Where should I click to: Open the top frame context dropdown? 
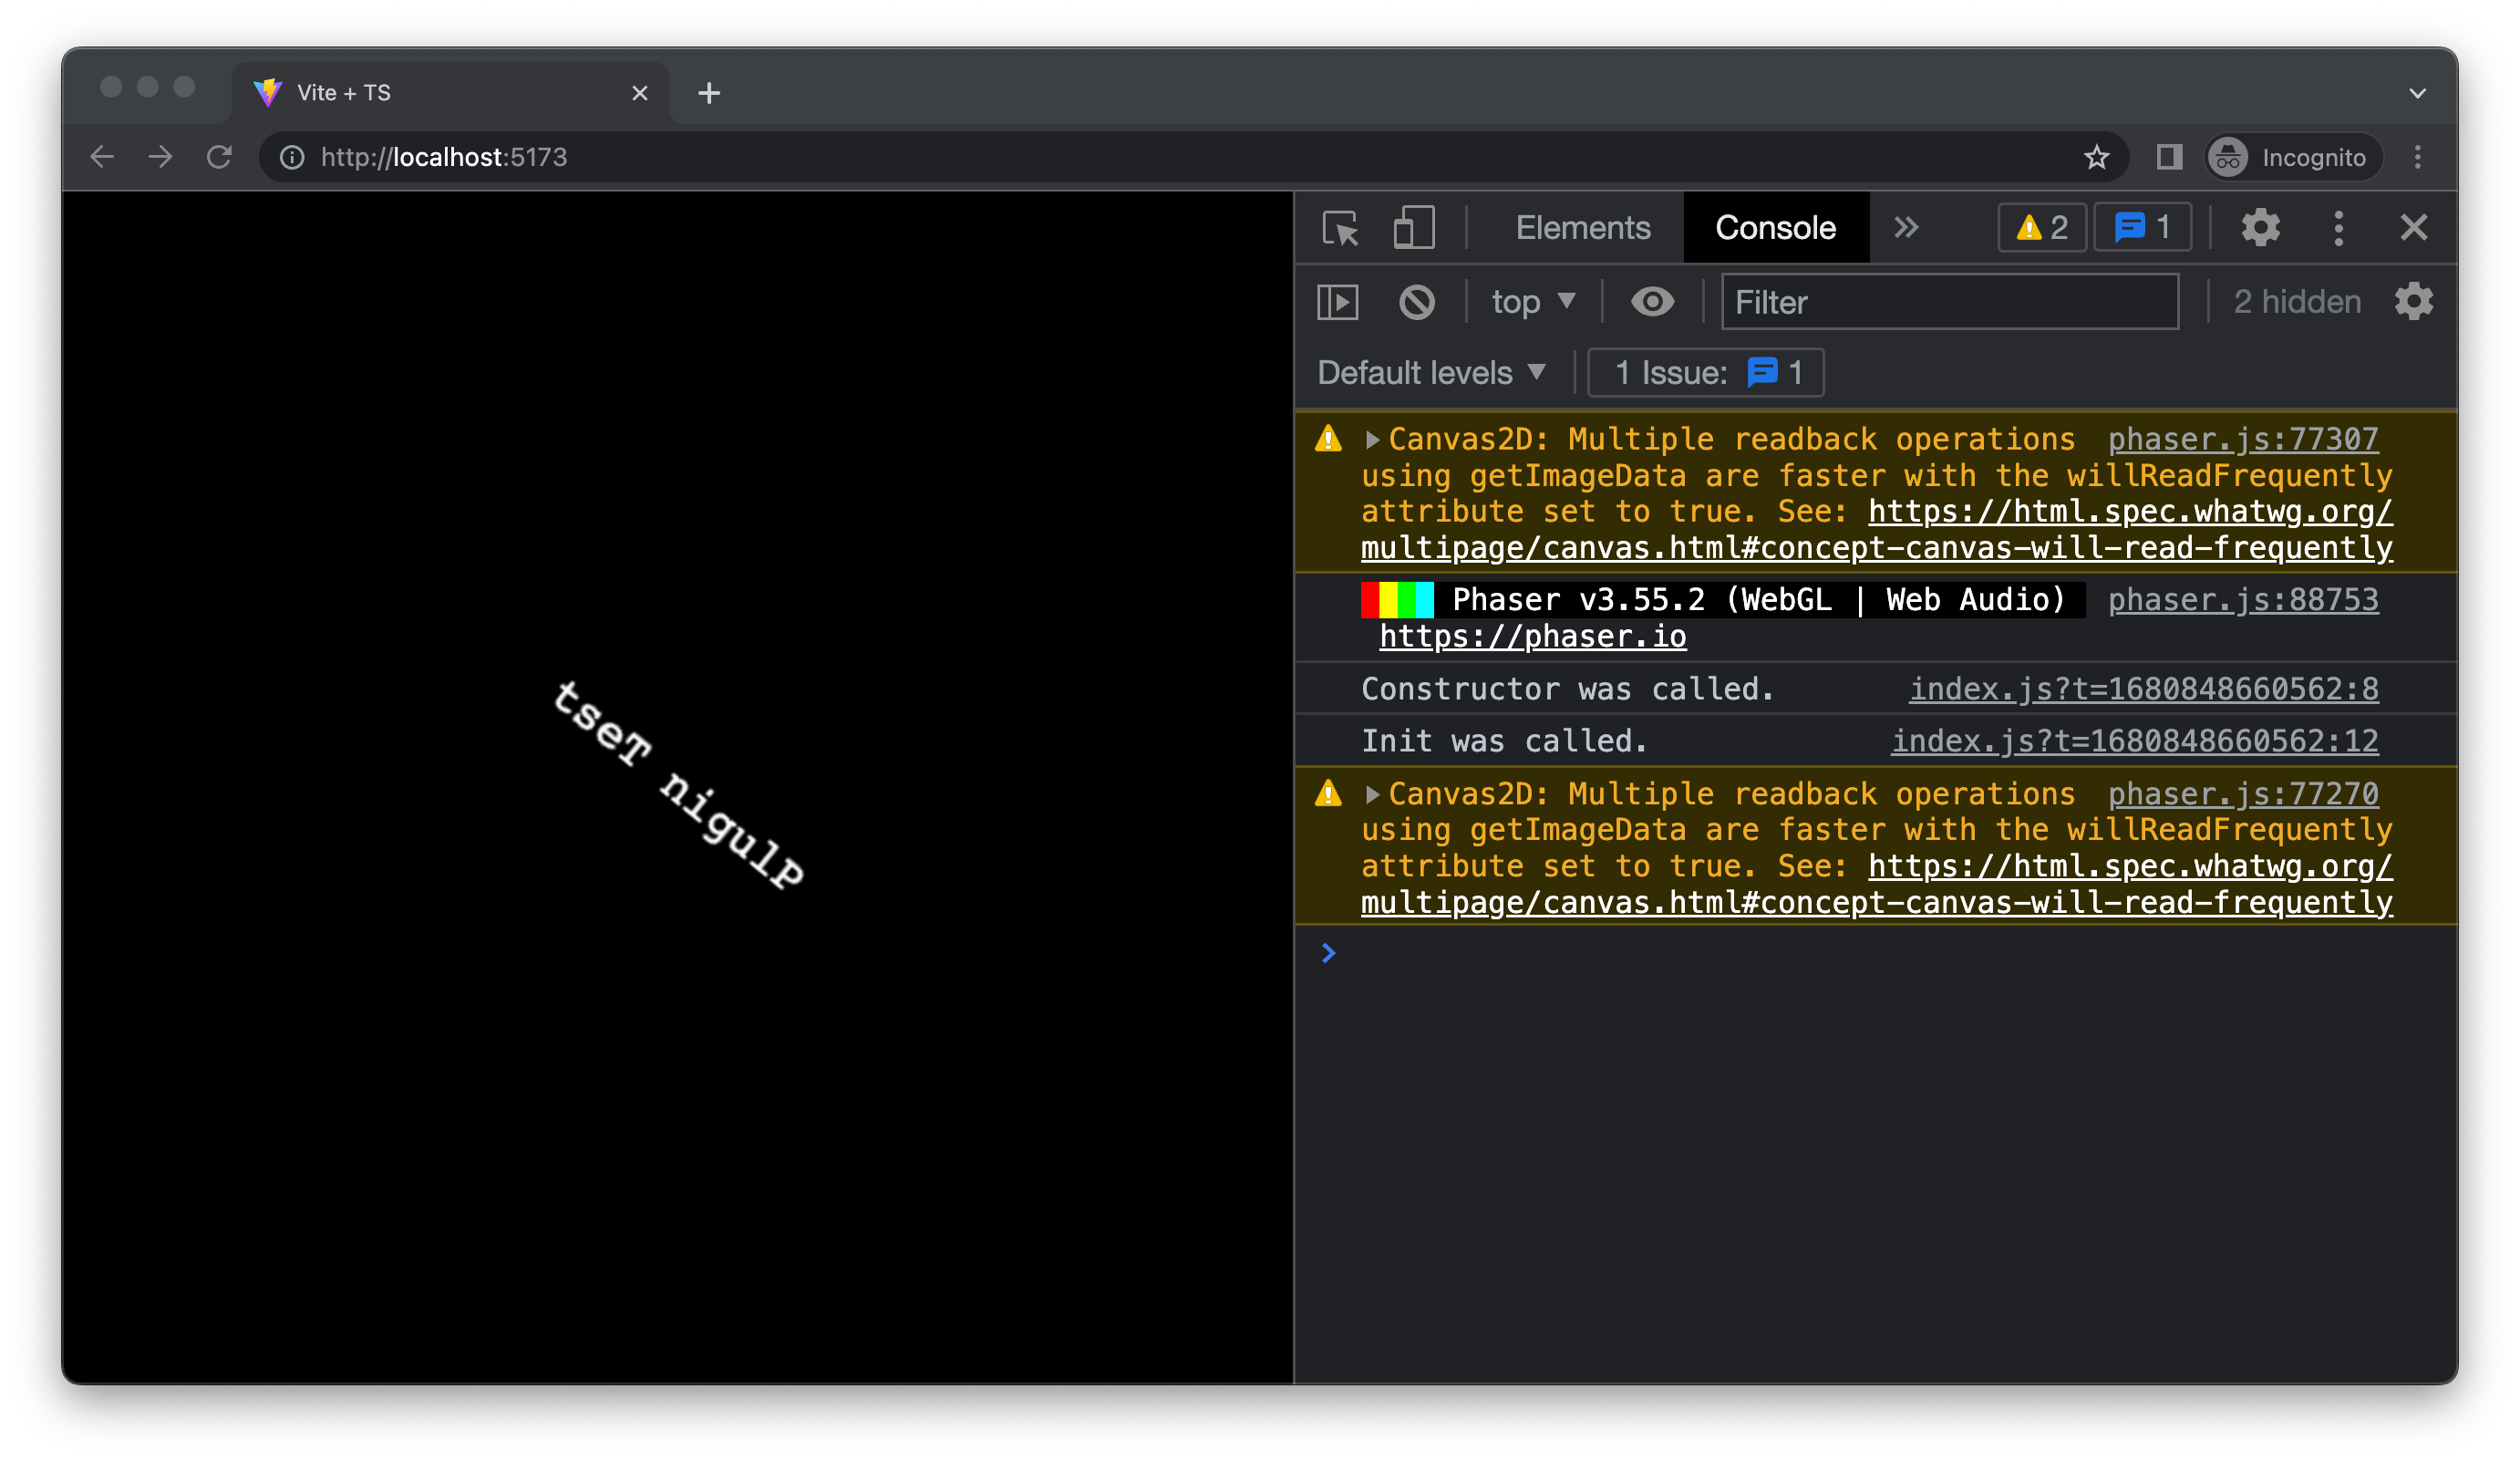click(x=1532, y=301)
